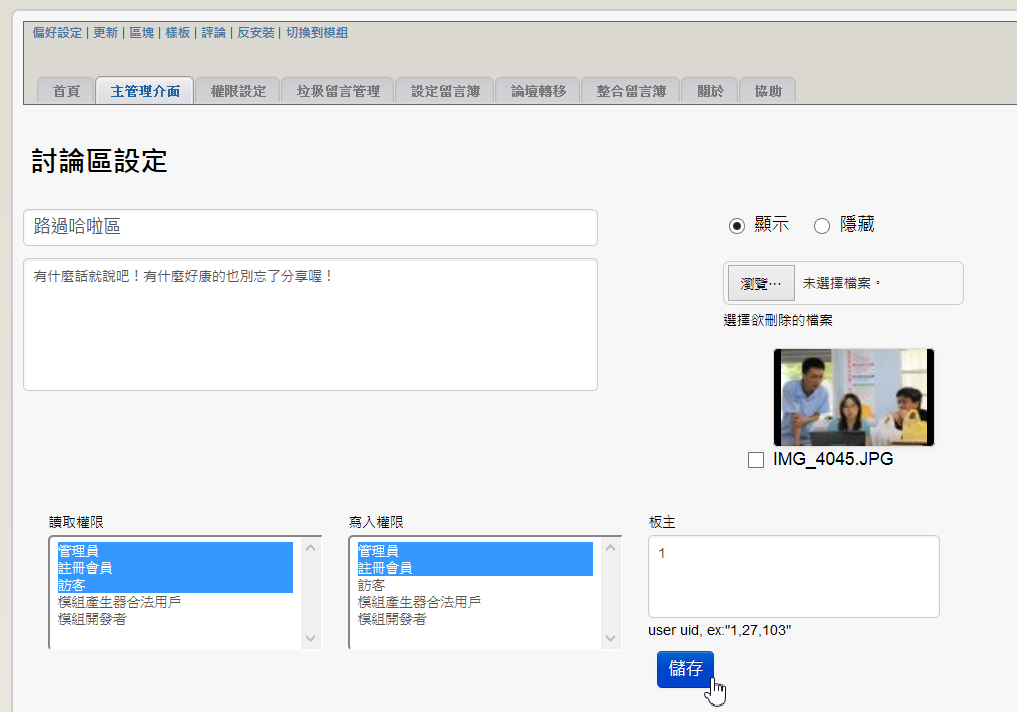Click the 瀏覽 file browse button
Image resolution: width=1017 pixels, height=712 pixels.
click(760, 283)
